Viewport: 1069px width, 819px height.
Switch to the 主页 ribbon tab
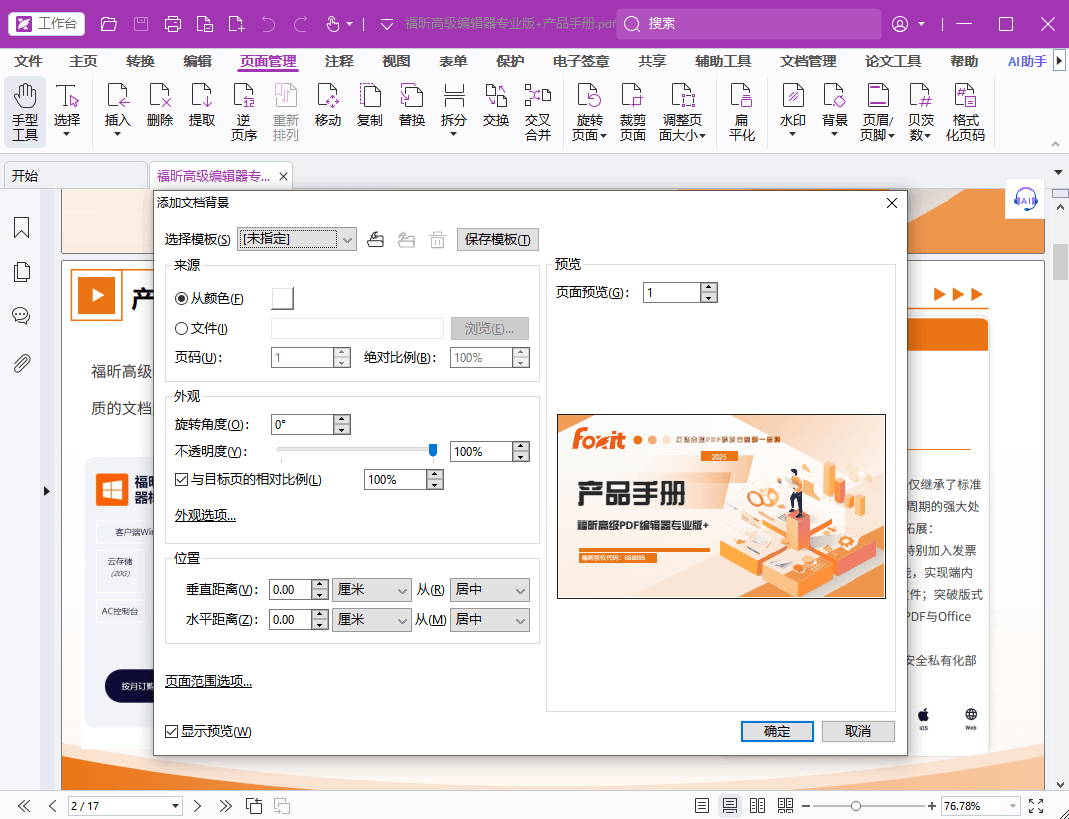point(83,61)
